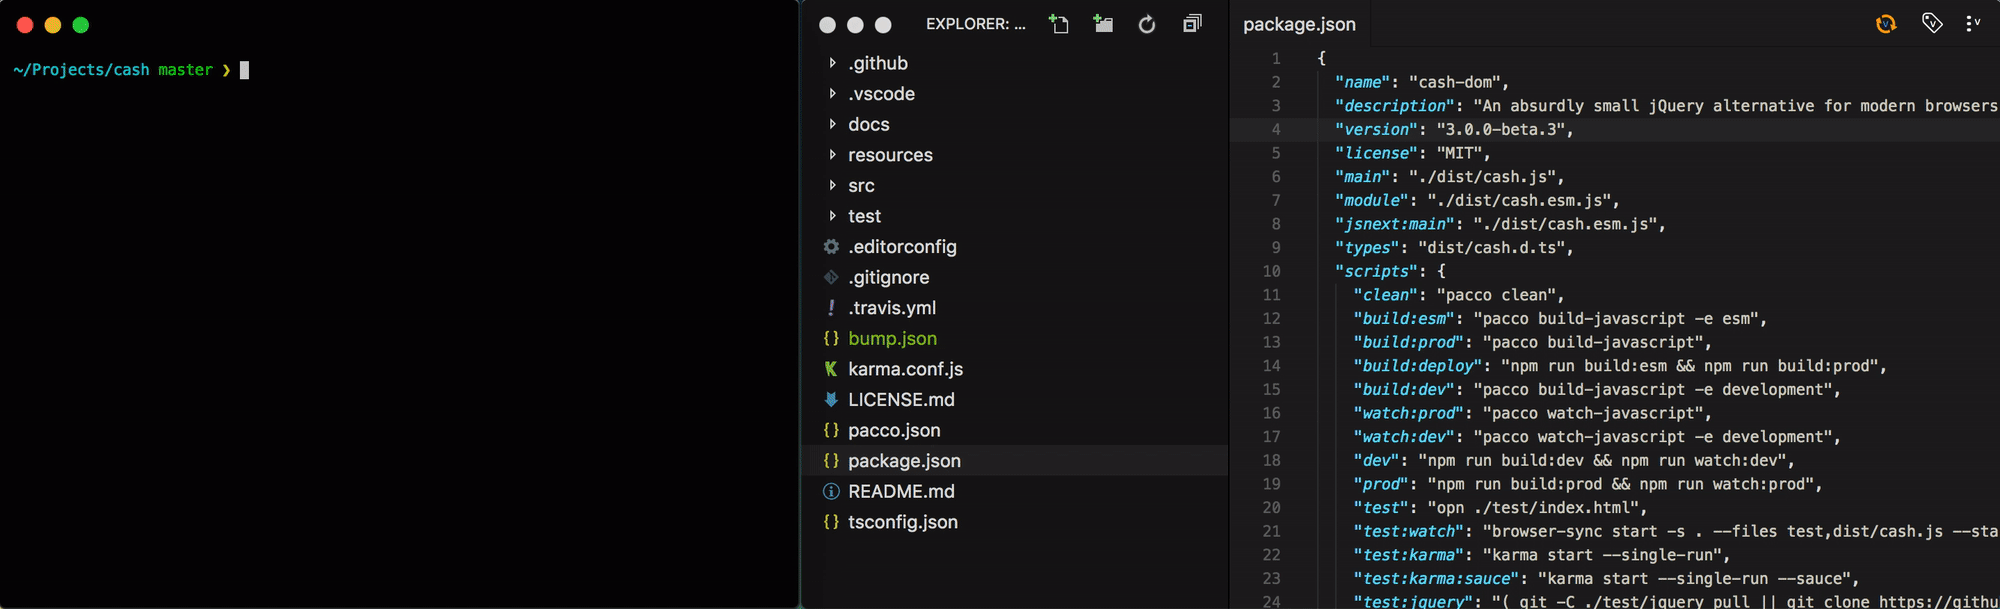
Task: Expand the docs folder
Action: [1015, 124]
